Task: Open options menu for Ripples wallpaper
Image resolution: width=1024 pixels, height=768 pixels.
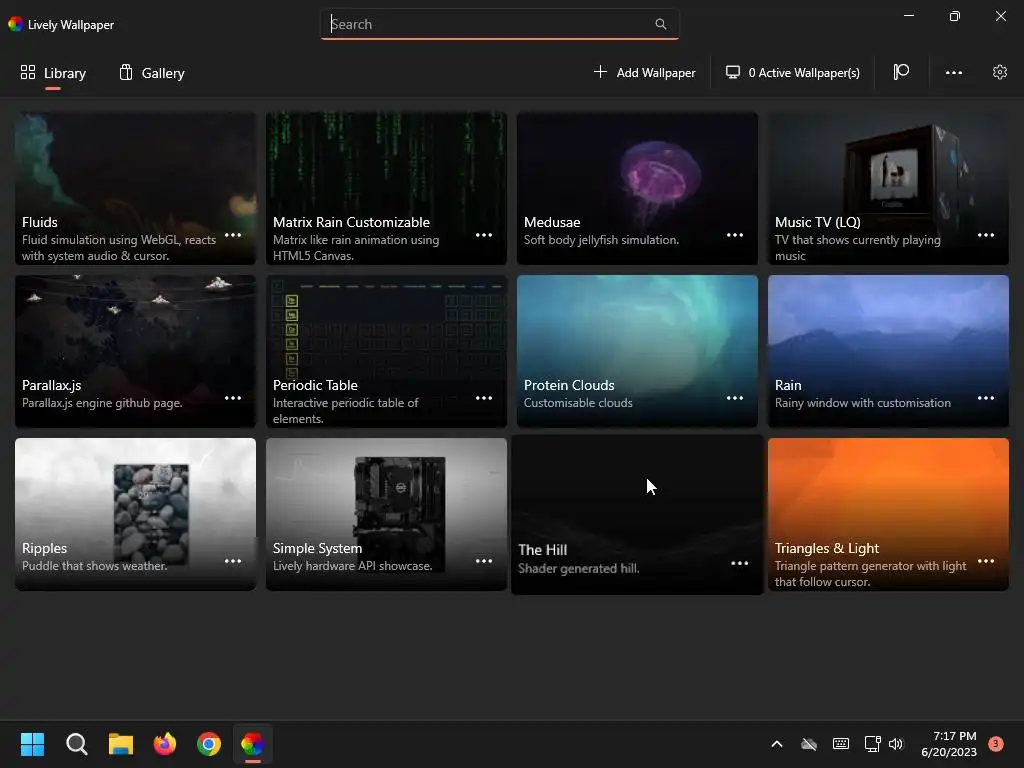Action: pos(233,562)
